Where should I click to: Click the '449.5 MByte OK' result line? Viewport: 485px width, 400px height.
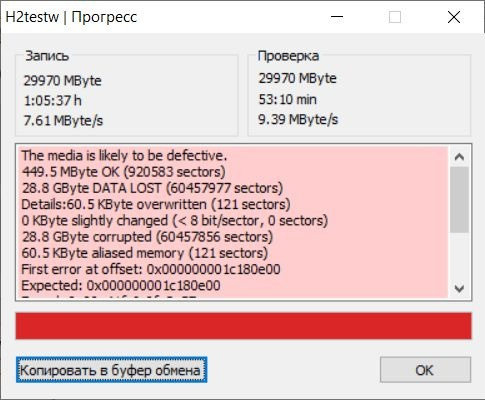click(124, 172)
